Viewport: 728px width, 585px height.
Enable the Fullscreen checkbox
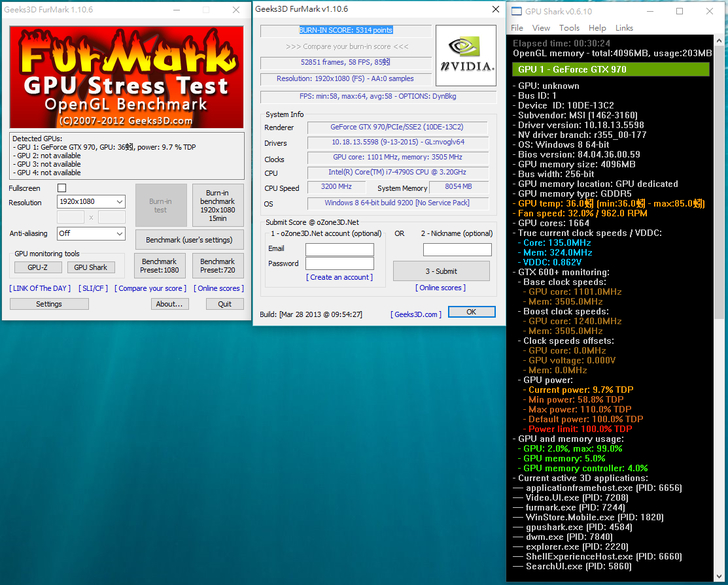[x=62, y=188]
